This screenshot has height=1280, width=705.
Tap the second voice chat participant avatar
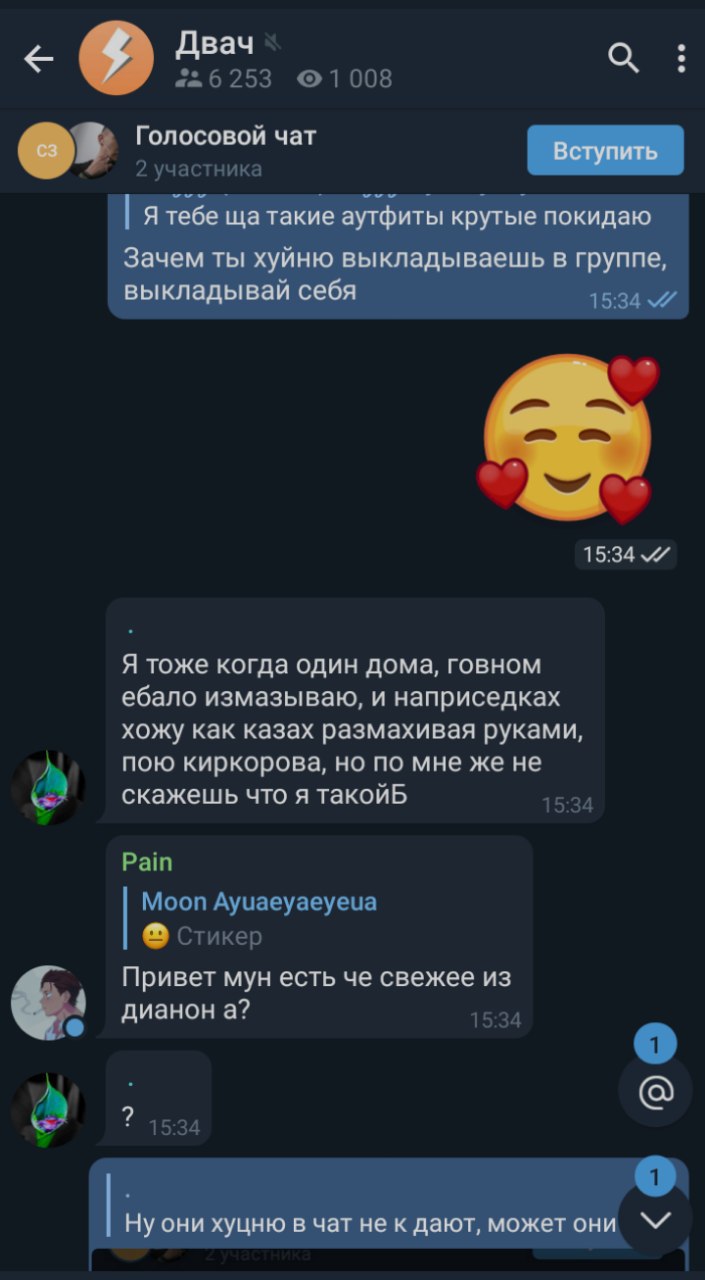click(94, 151)
